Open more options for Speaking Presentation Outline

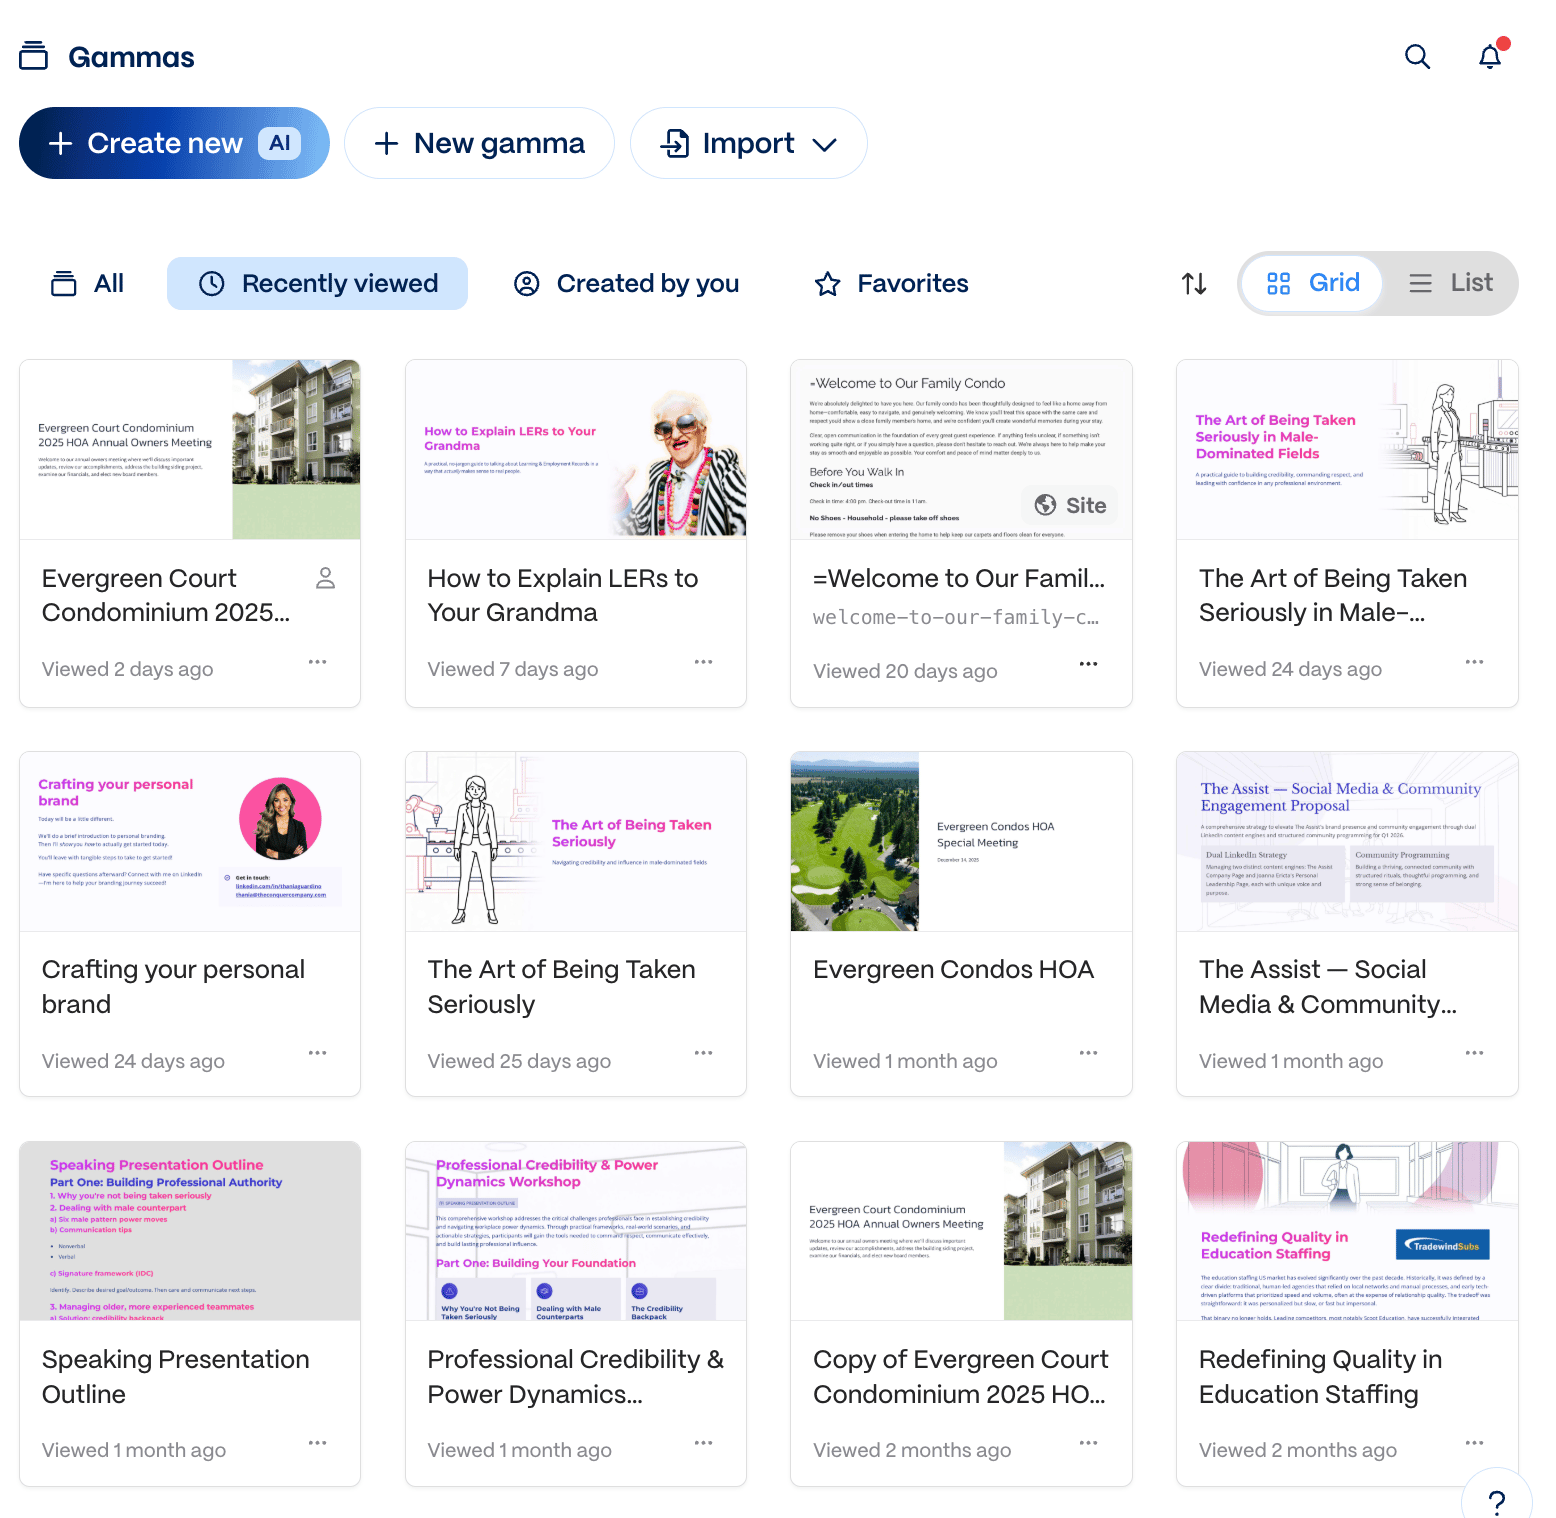coord(318,1443)
